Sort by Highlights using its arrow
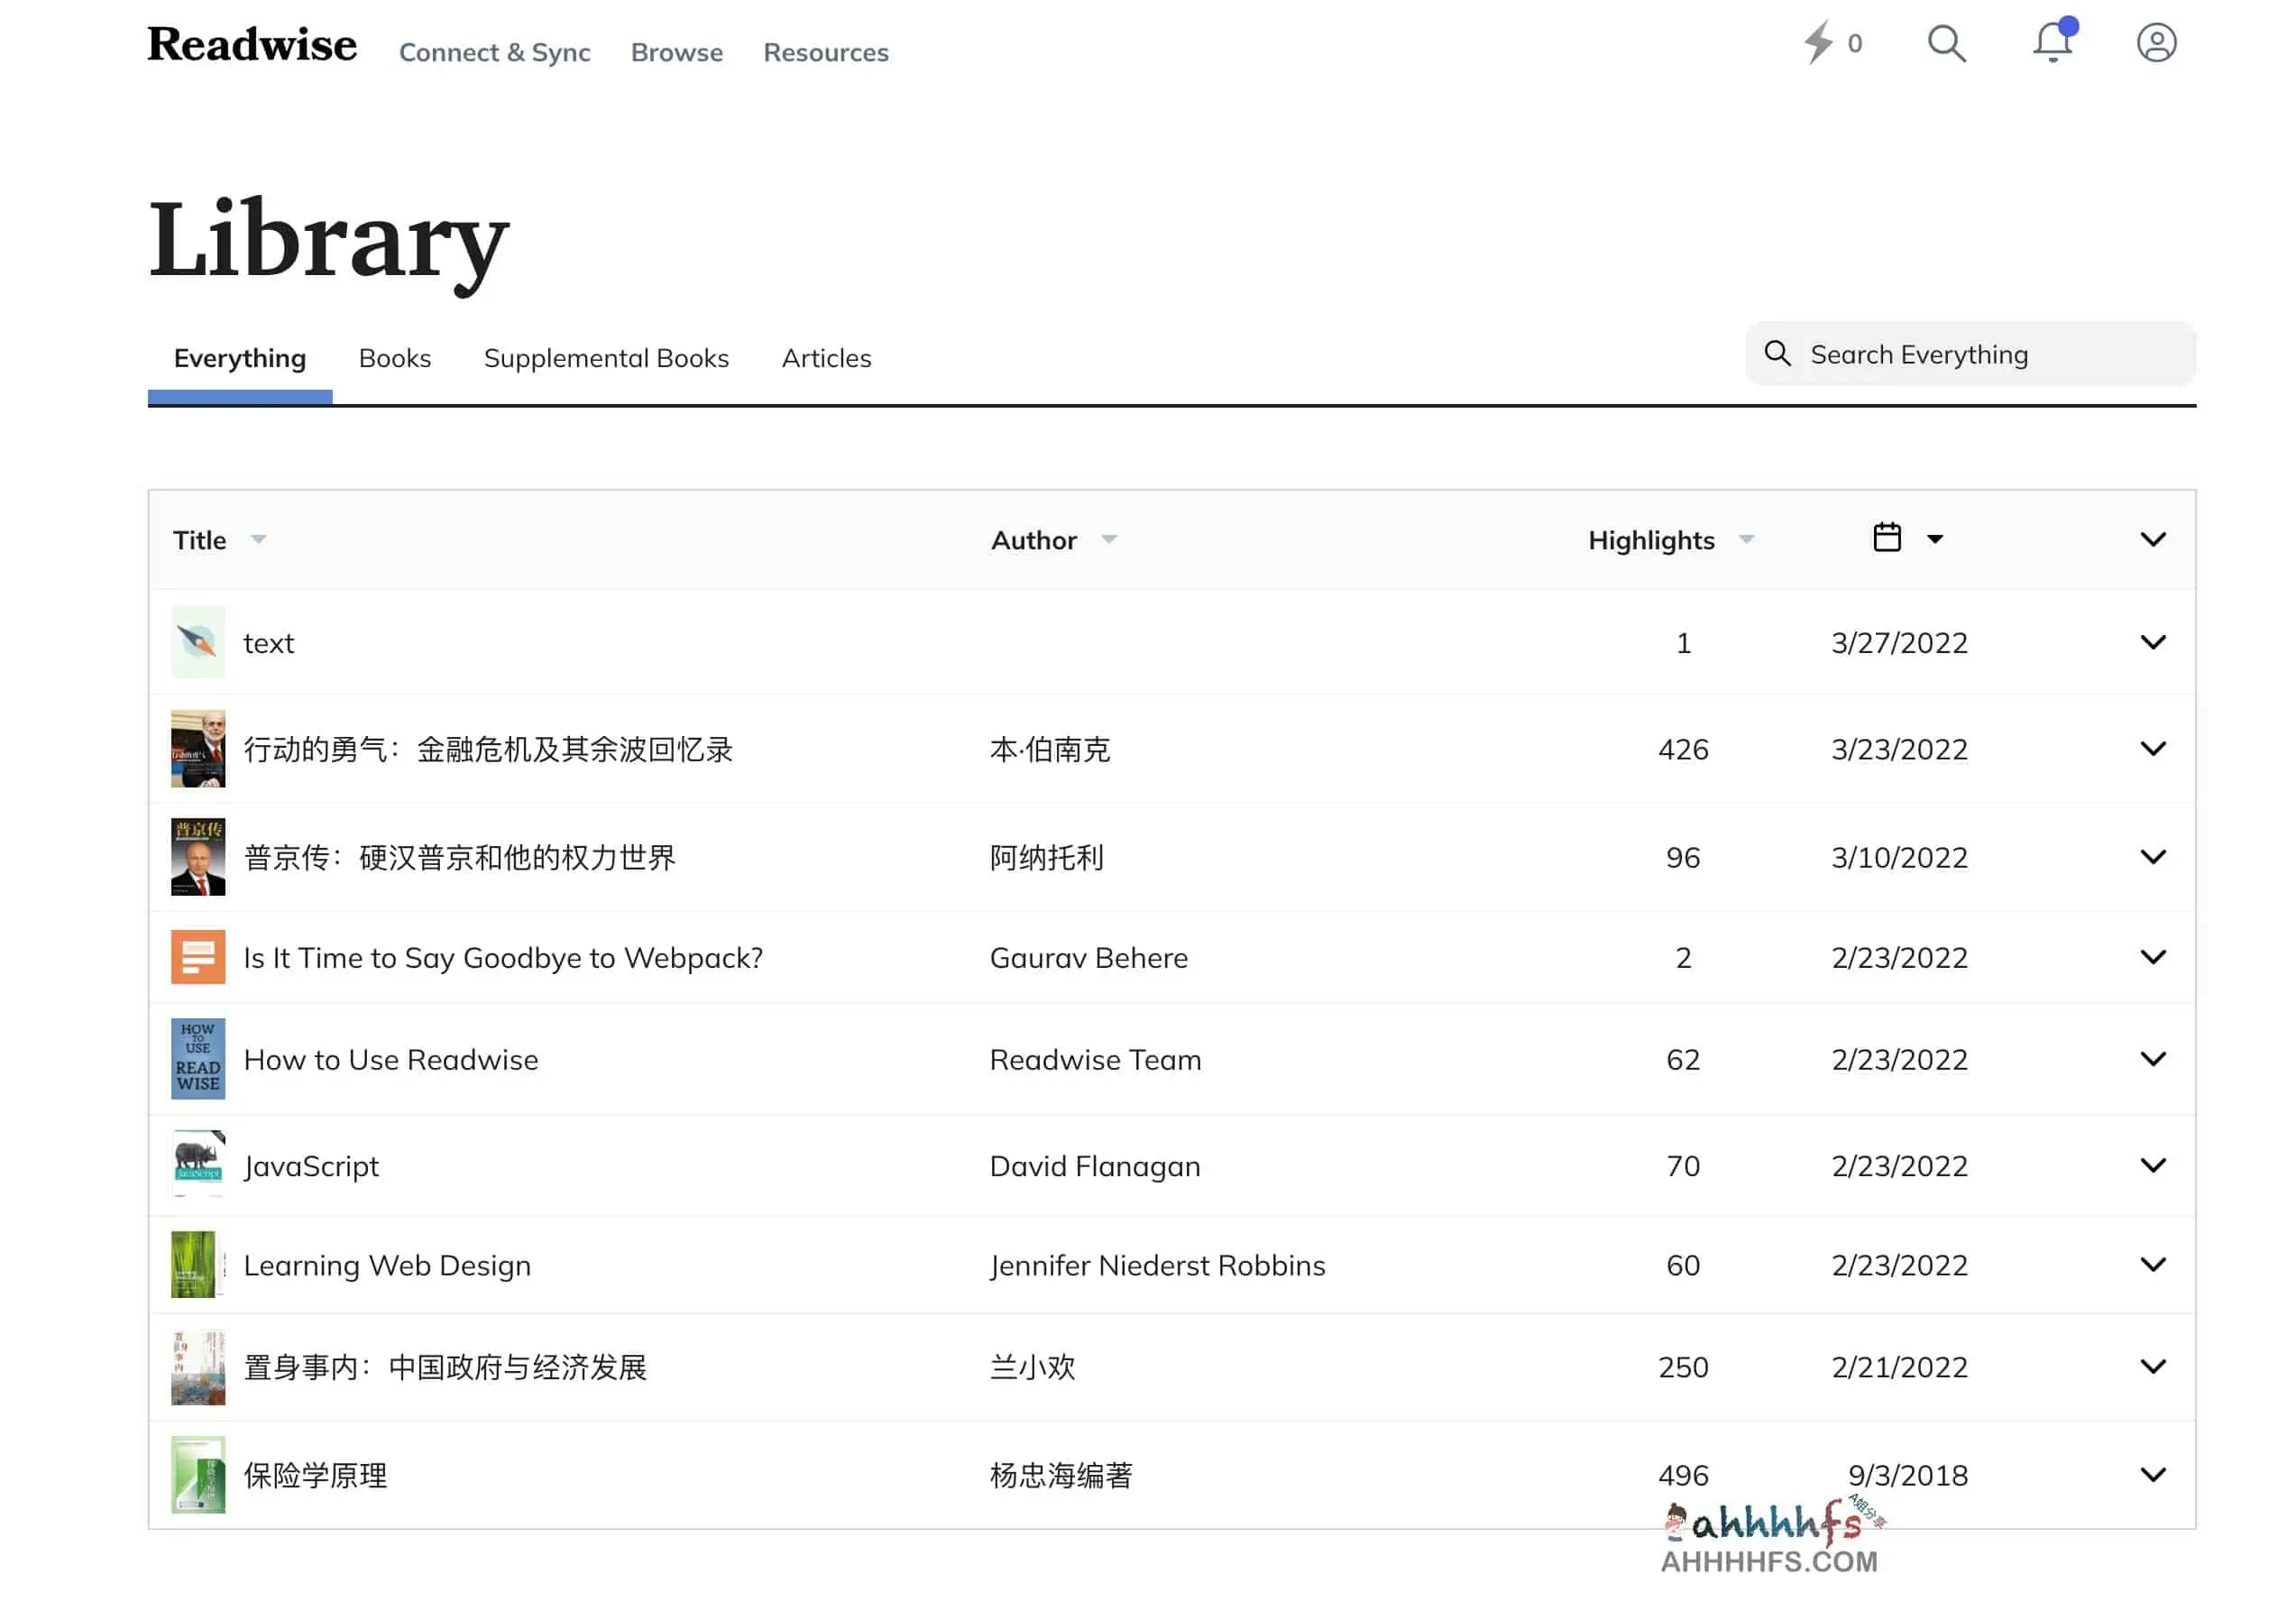The width and height of the screenshot is (2296, 1611). 1748,539
